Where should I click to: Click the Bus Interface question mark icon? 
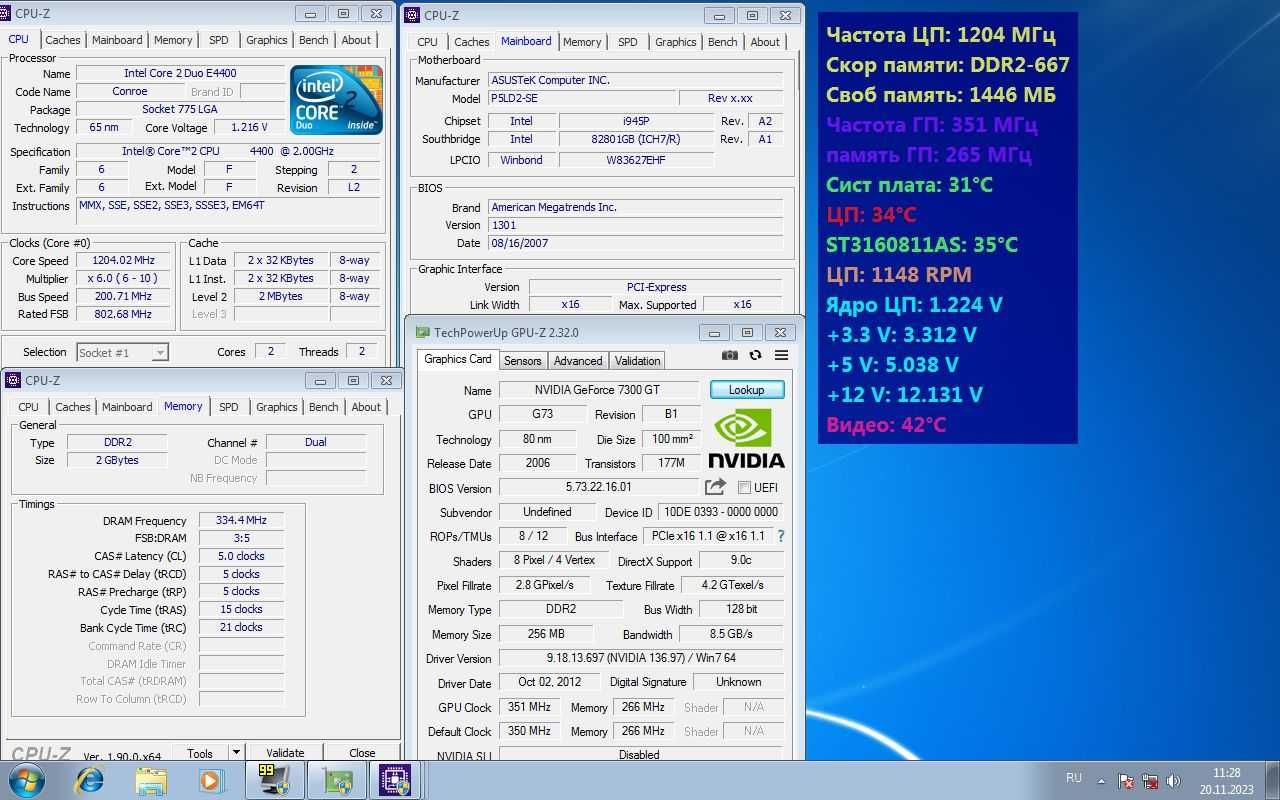coord(781,536)
